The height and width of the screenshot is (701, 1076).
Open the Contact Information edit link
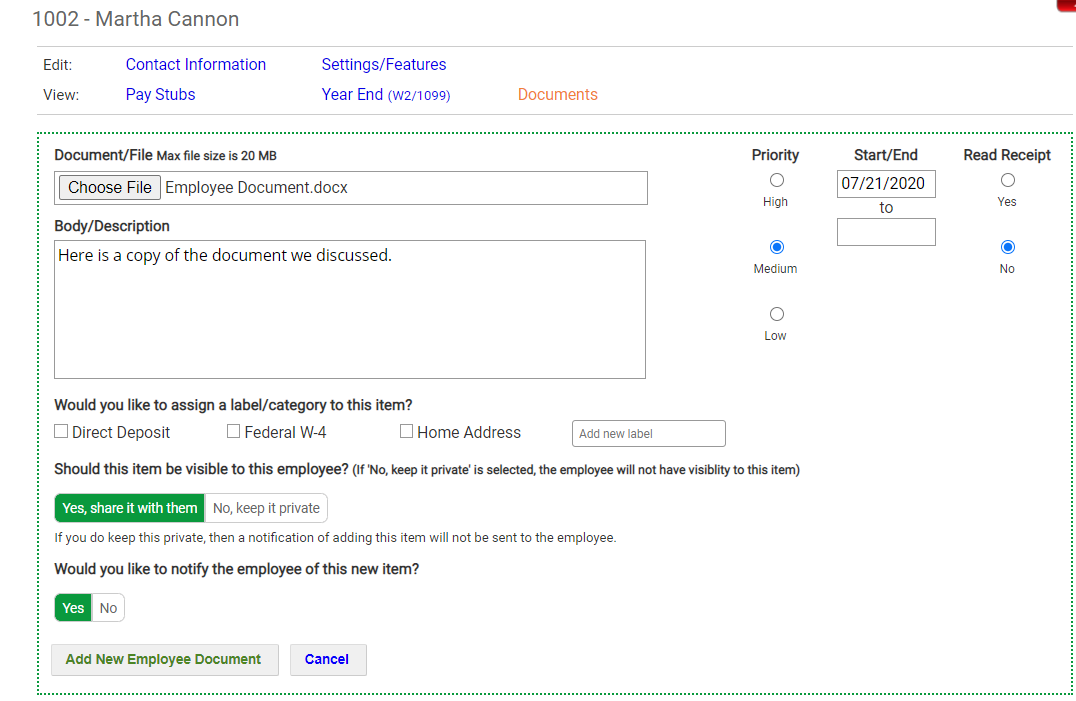coord(196,64)
